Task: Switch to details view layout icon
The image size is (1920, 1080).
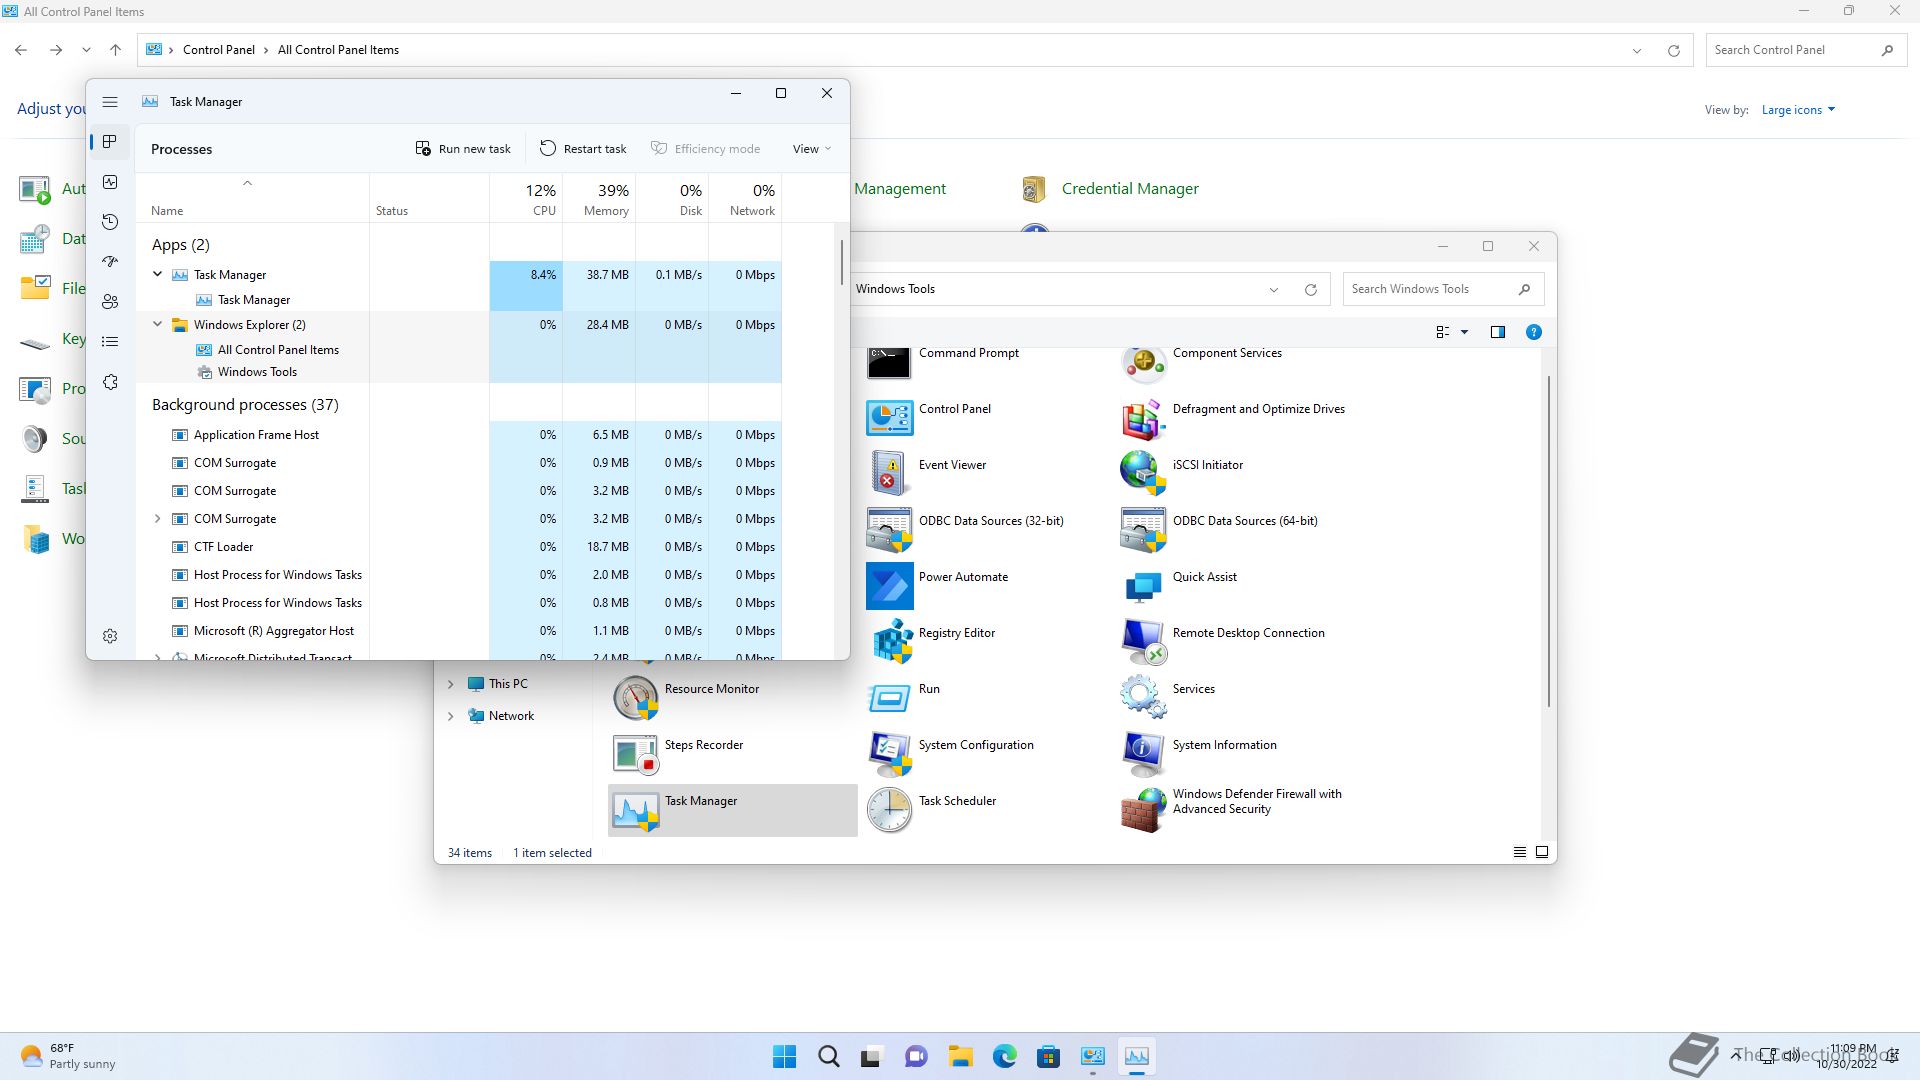Action: 1519,852
